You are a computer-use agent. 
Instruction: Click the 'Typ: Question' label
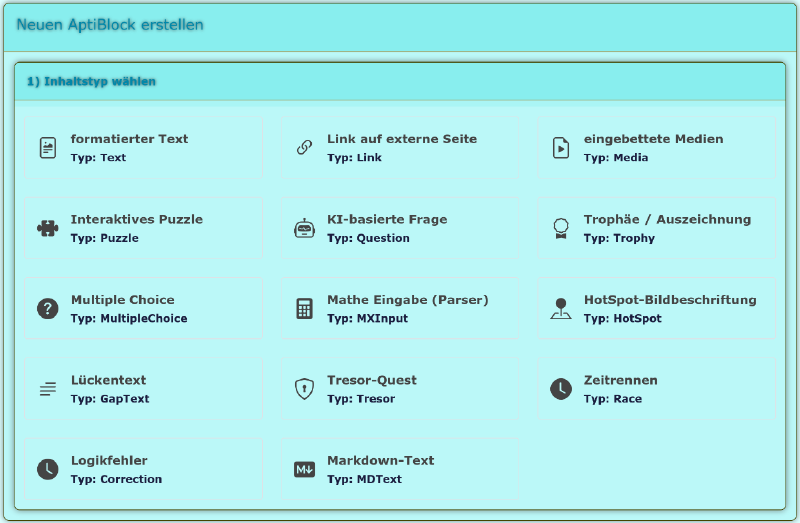(368, 238)
